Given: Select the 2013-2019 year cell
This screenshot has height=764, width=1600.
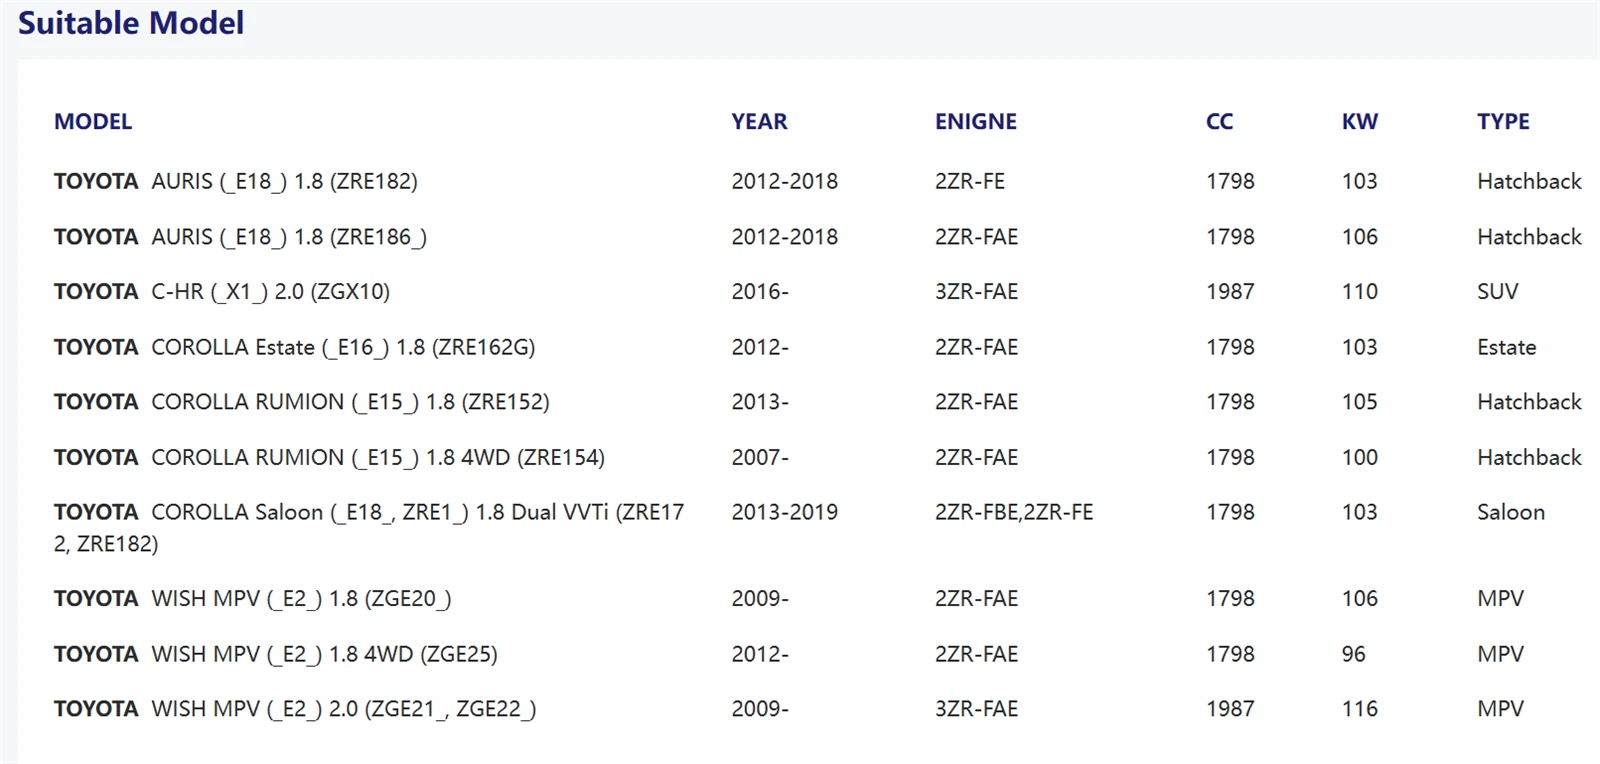Looking at the screenshot, I should [784, 512].
